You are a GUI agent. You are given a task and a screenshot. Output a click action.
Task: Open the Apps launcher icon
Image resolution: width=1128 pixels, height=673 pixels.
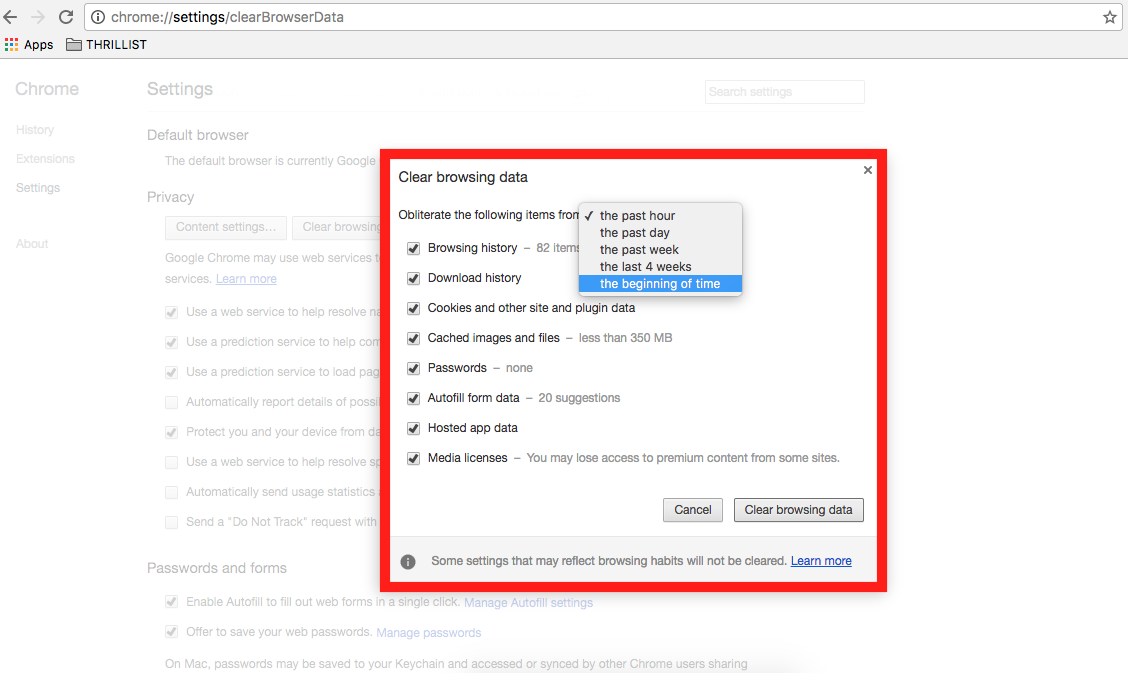12,44
